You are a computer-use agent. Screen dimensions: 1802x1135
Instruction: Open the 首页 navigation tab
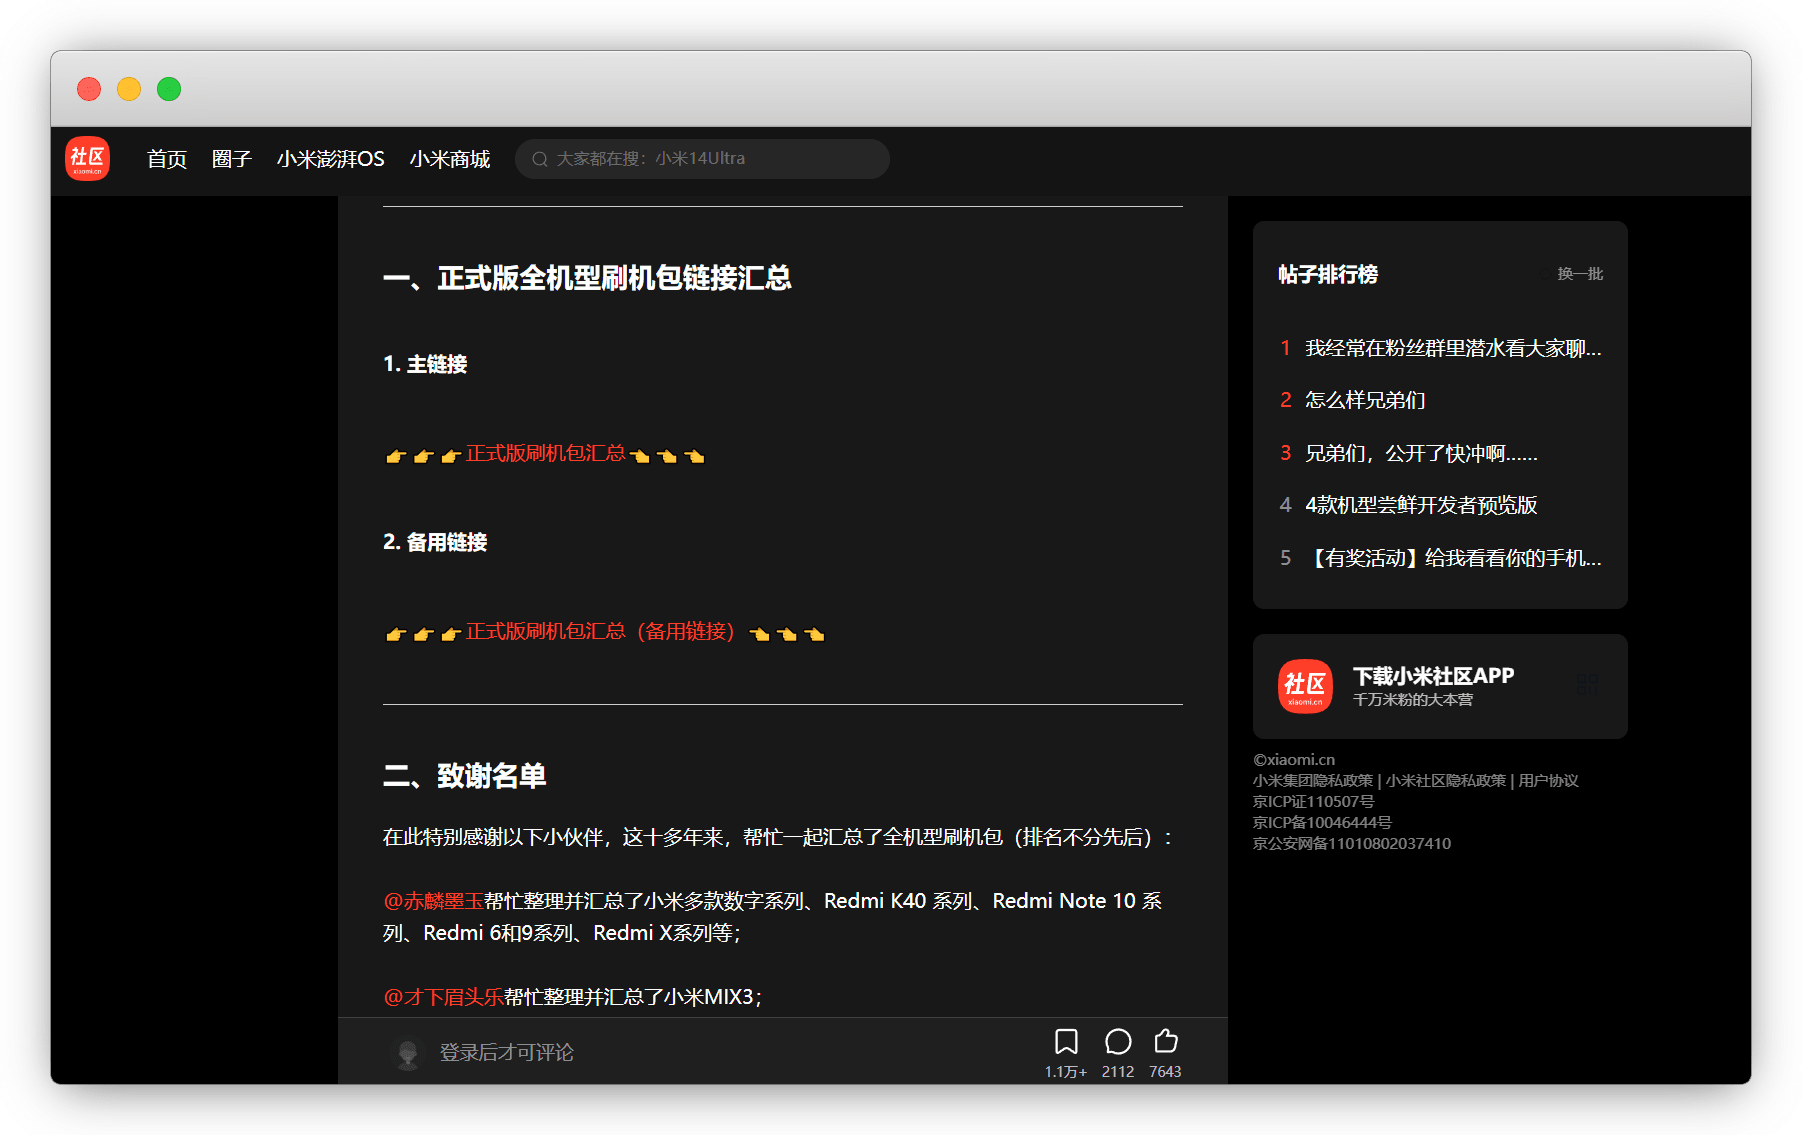tap(166, 159)
